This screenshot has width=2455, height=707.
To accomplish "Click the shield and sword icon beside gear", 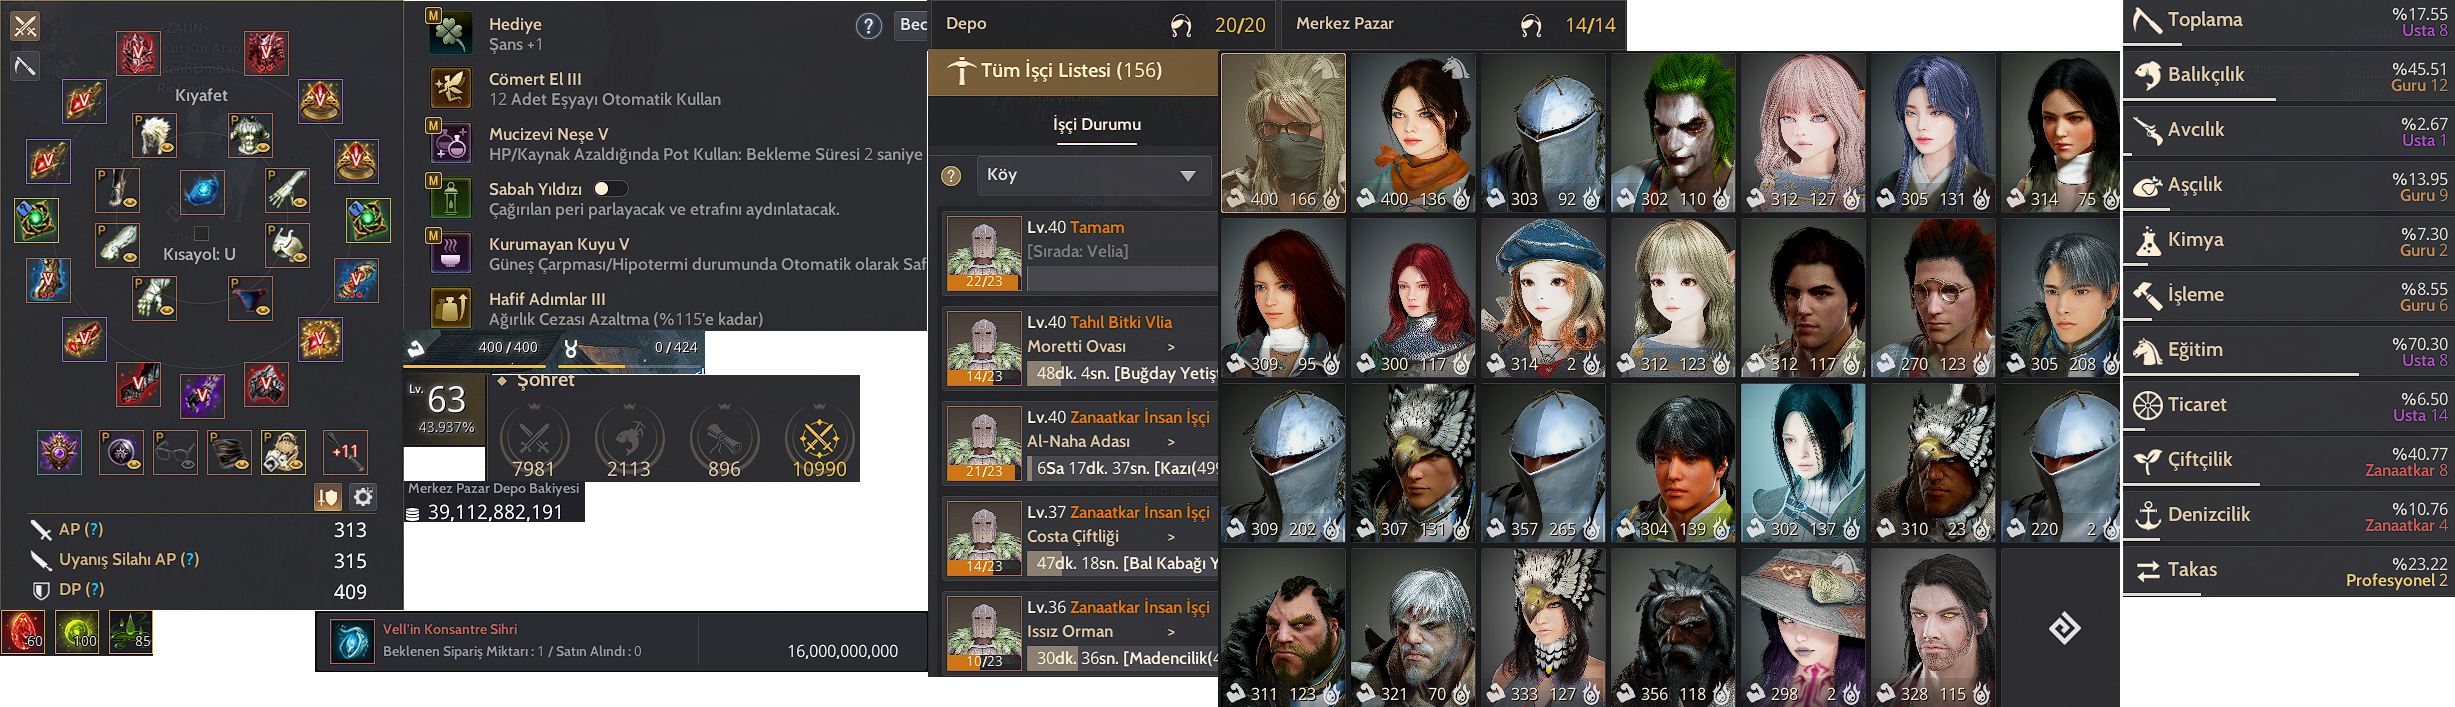I will point(328,497).
